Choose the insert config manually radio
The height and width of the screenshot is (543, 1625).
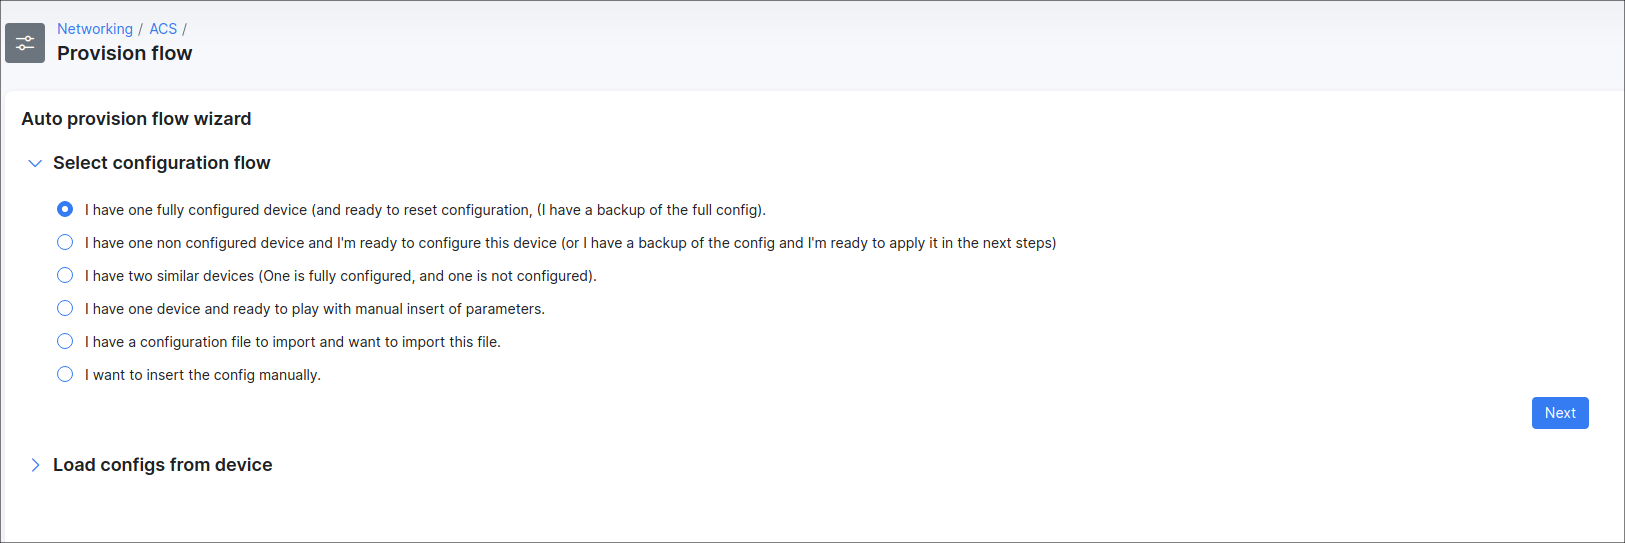pyautogui.click(x=65, y=374)
